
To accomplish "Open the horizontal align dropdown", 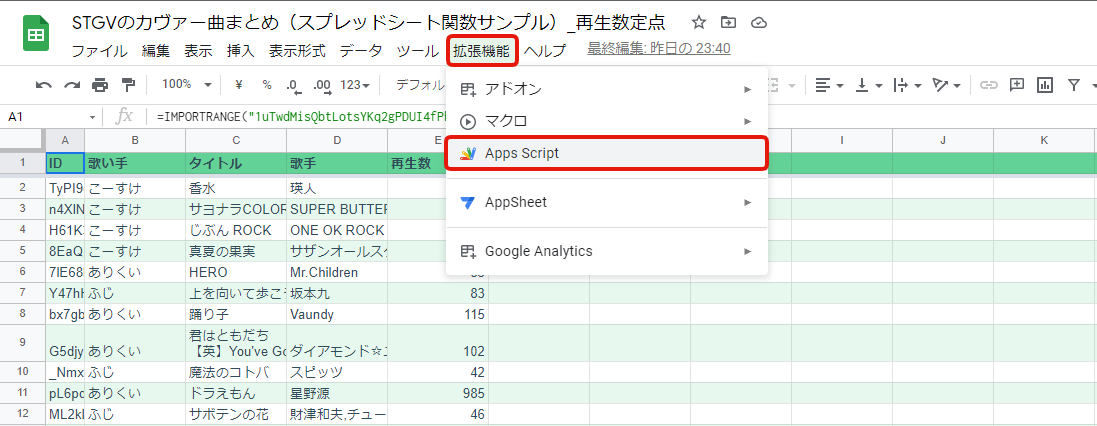I will (827, 85).
